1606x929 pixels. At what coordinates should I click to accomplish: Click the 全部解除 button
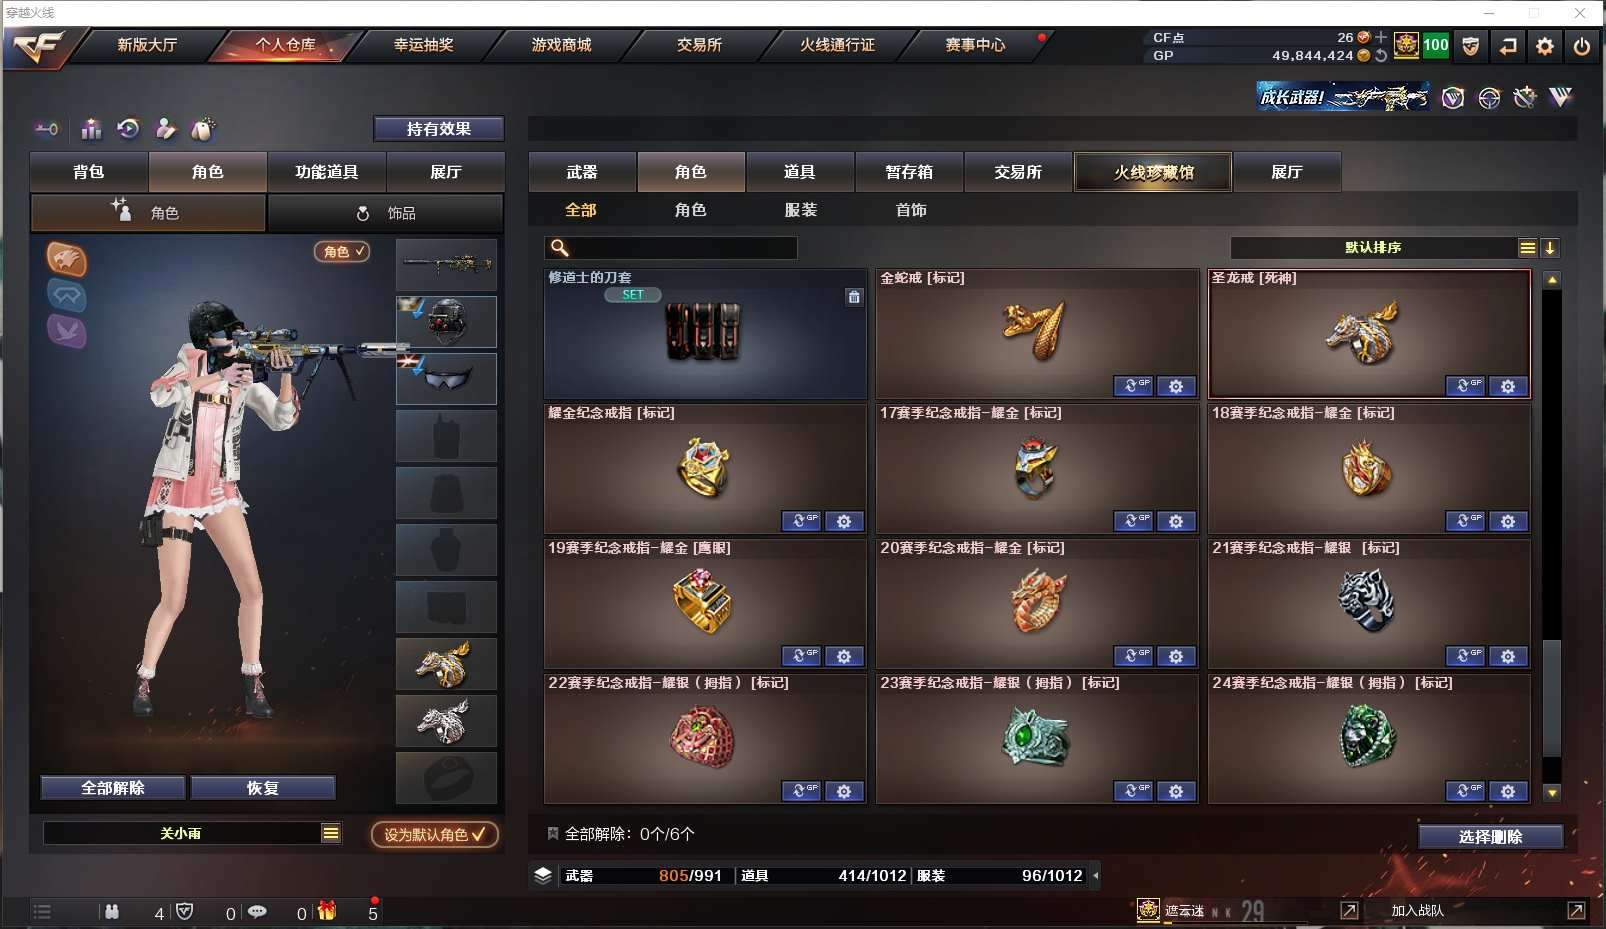(x=113, y=788)
